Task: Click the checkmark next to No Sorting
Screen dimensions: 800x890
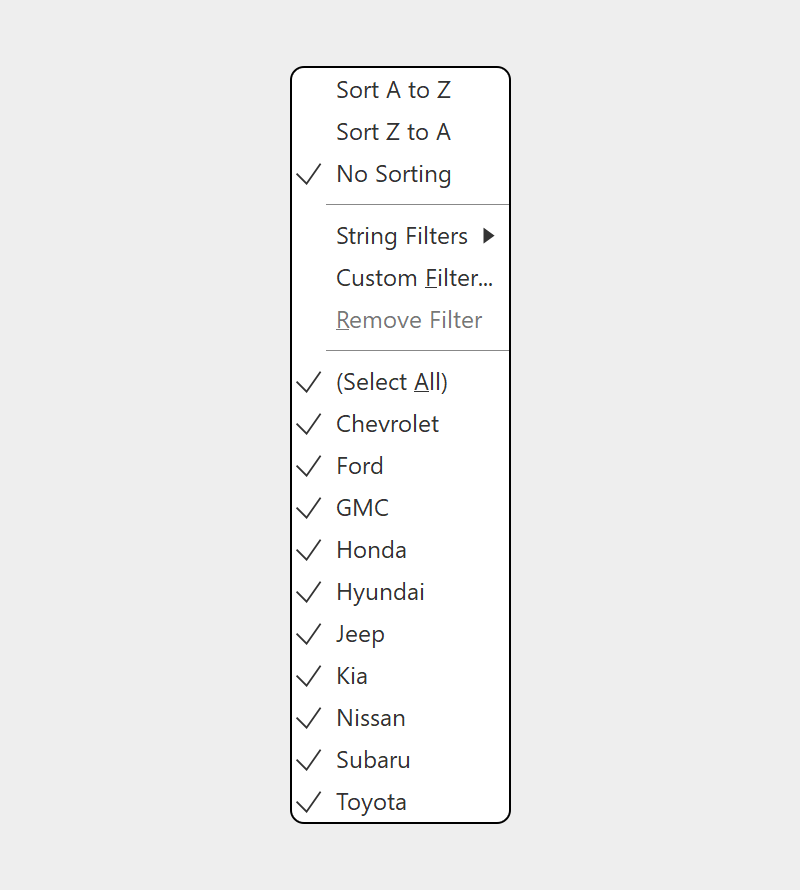Action: coord(309,174)
